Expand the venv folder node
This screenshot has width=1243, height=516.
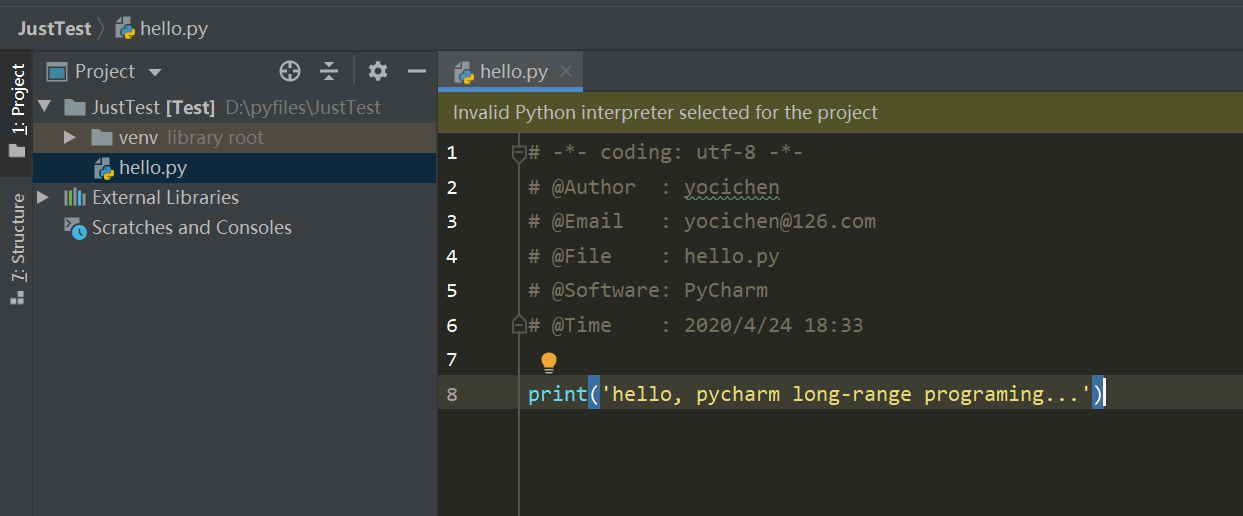(x=69, y=137)
